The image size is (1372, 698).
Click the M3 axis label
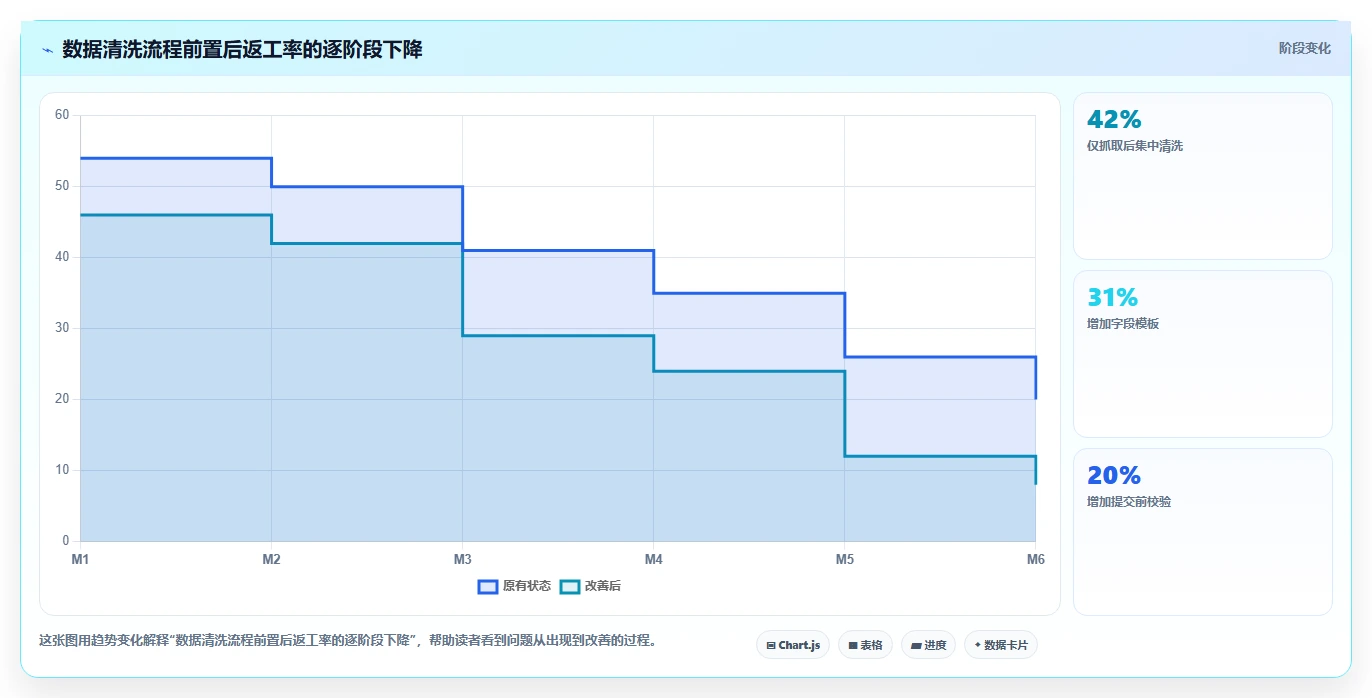click(462, 559)
